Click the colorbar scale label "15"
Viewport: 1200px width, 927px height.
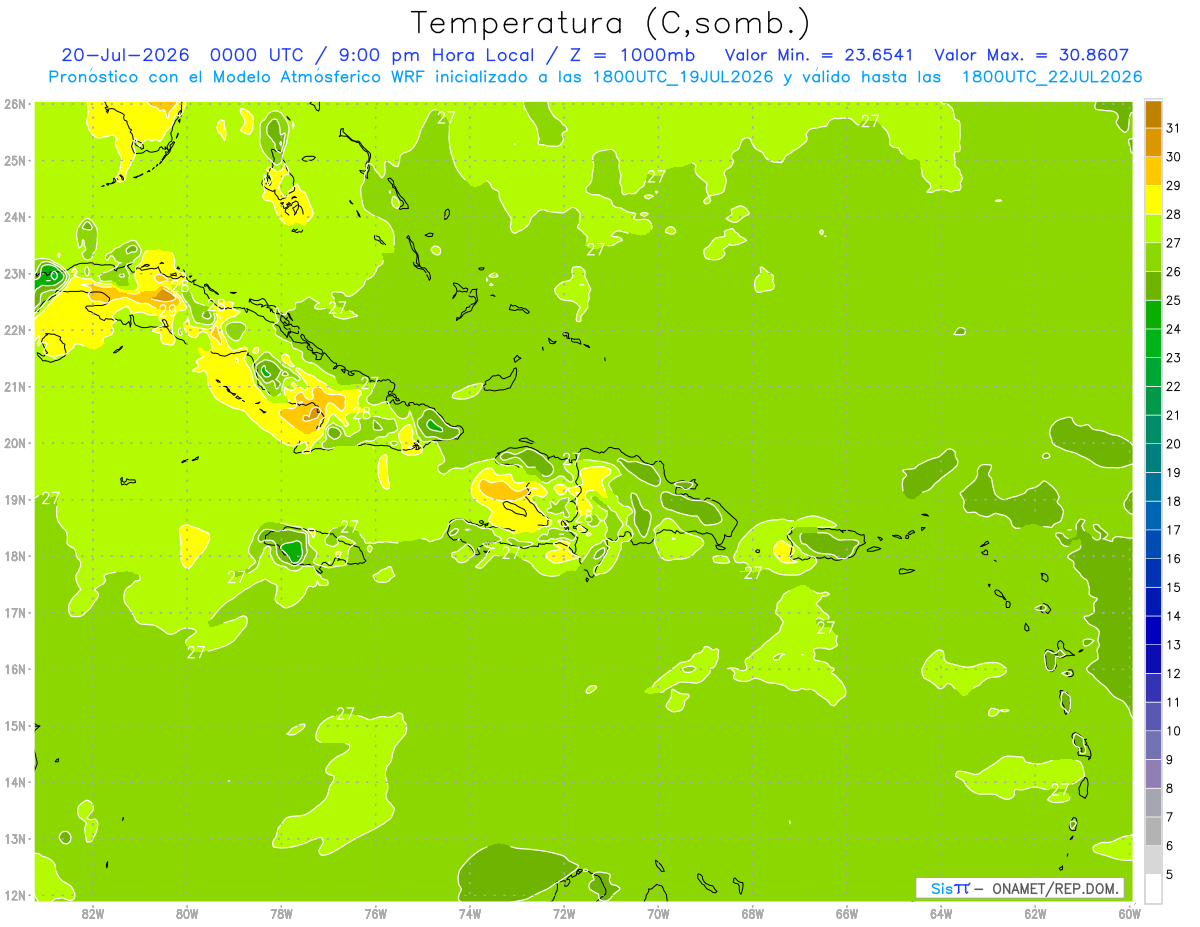tap(1174, 587)
